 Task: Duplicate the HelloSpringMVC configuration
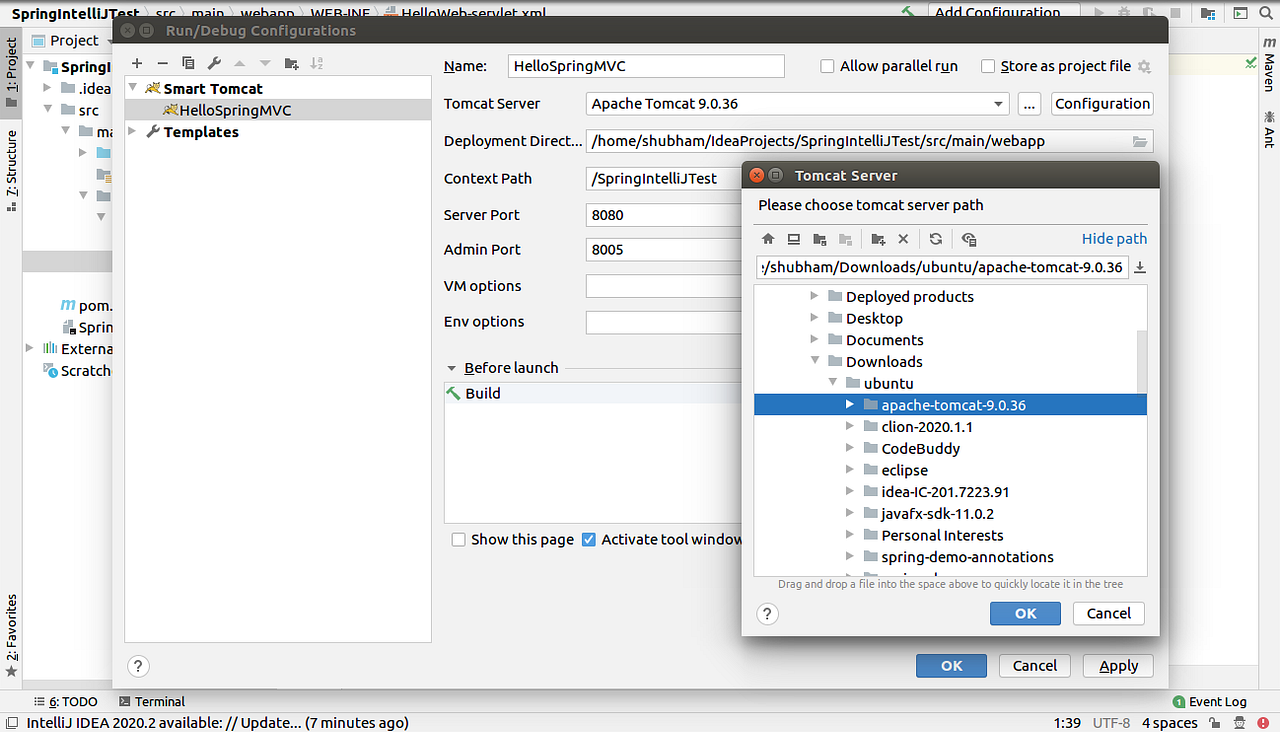(x=187, y=63)
